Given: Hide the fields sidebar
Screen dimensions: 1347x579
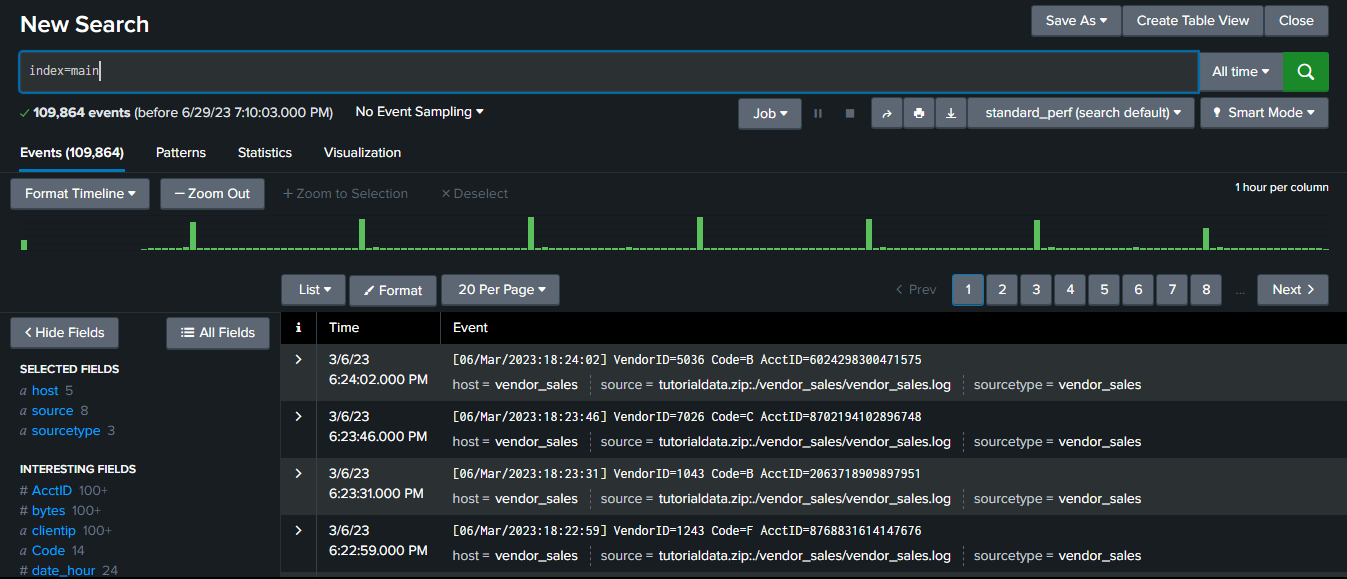Looking at the screenshot, I should [64, 332].
